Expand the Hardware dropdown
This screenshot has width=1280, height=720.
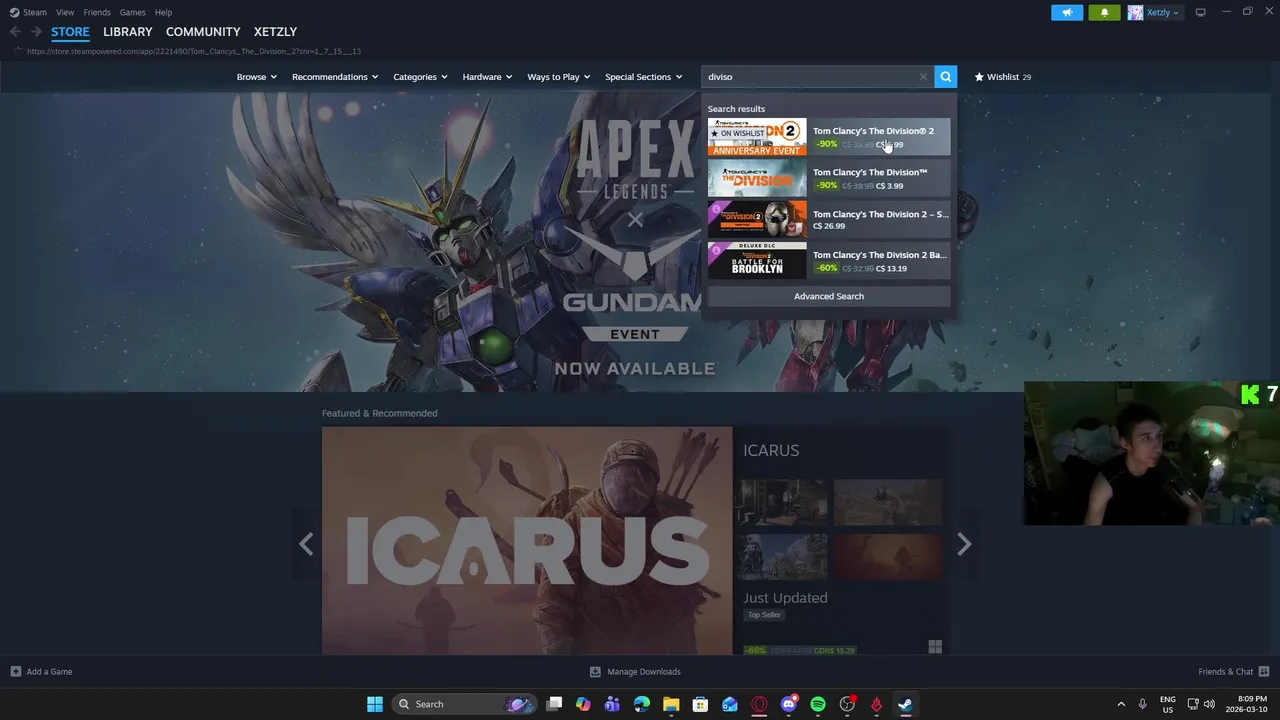point(487,77)
